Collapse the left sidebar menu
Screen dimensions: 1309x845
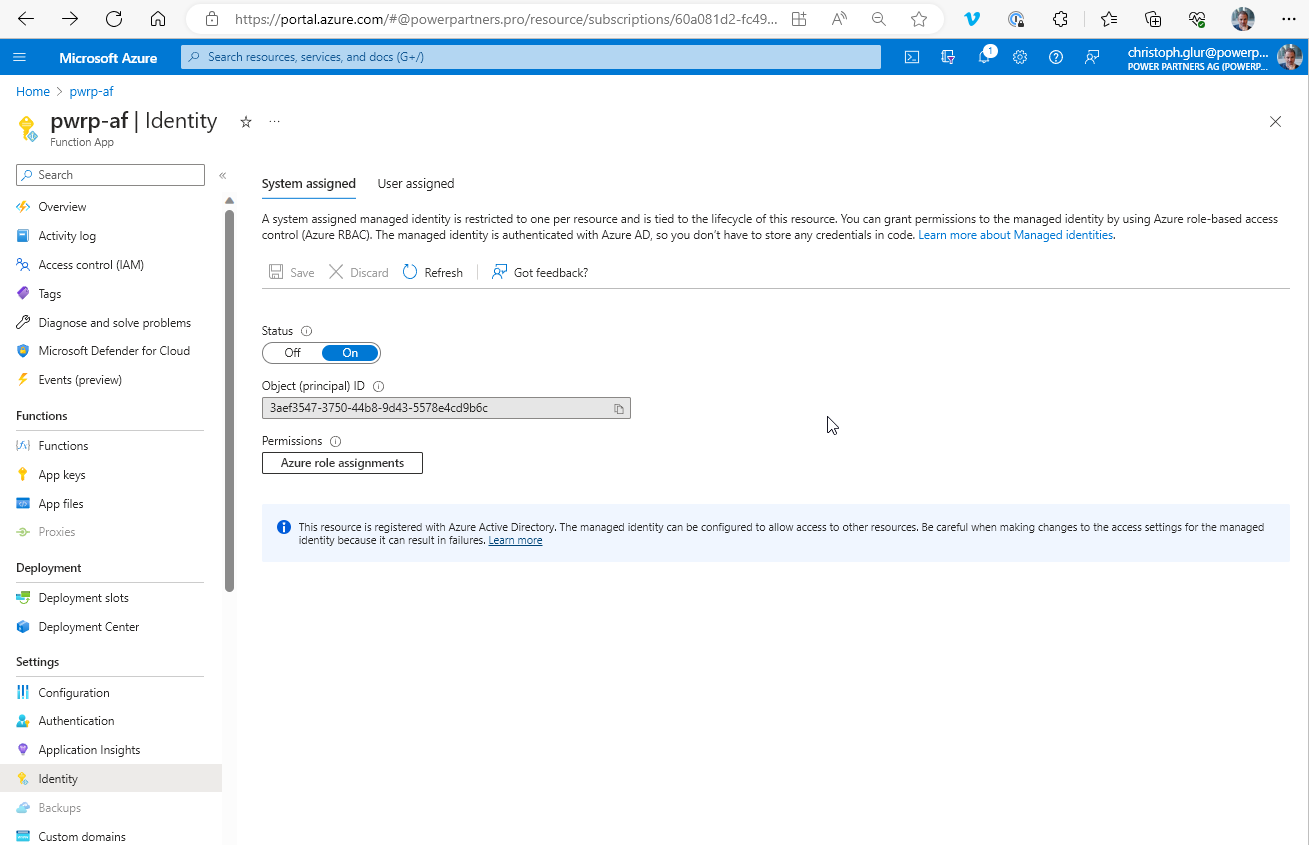click(x=222, y=175)
